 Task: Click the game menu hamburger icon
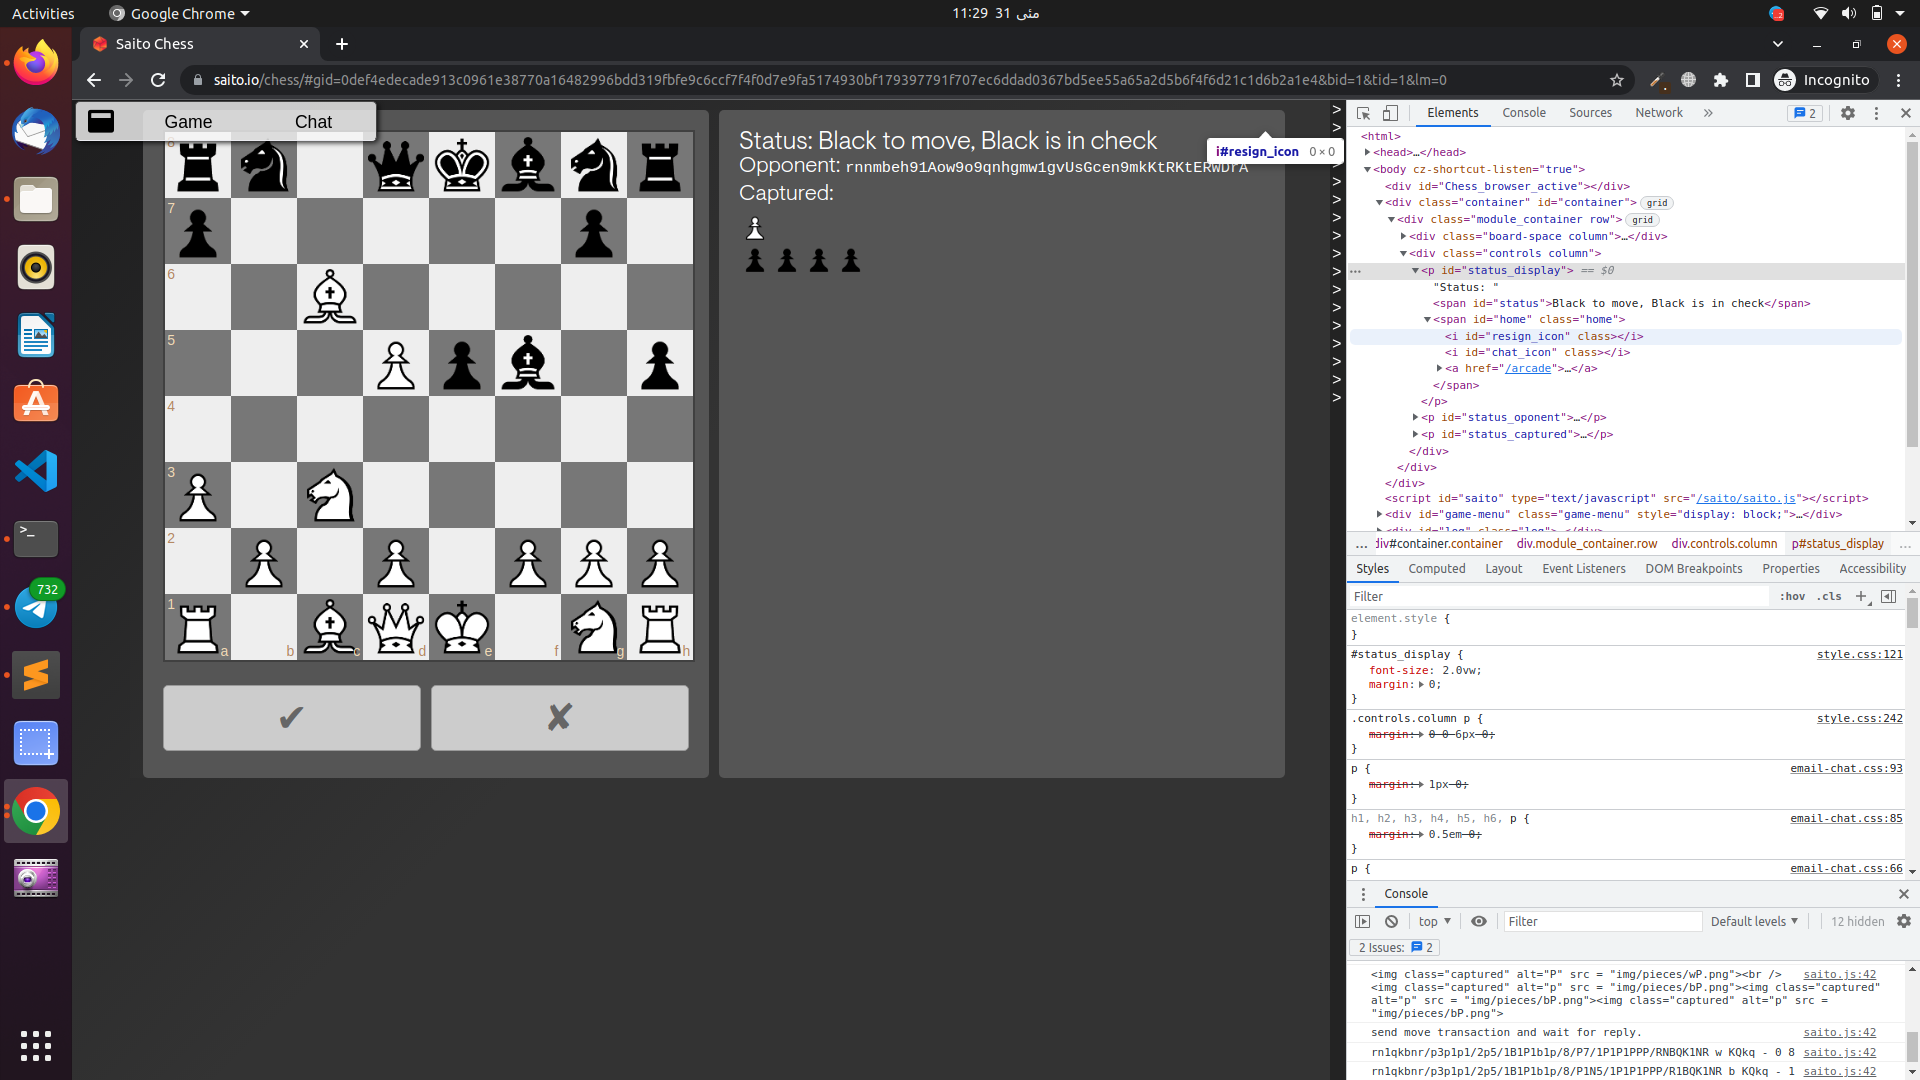point(100,121)
